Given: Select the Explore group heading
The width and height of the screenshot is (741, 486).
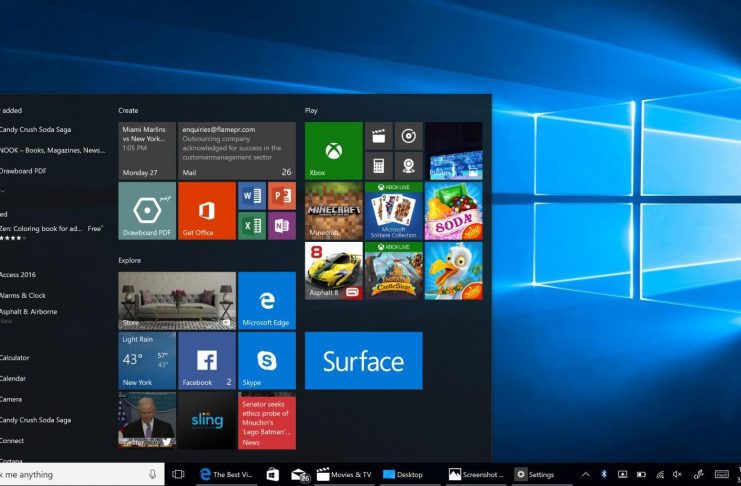Looking at the screenshot, I should pyautogui.click(x=129, y=260).
